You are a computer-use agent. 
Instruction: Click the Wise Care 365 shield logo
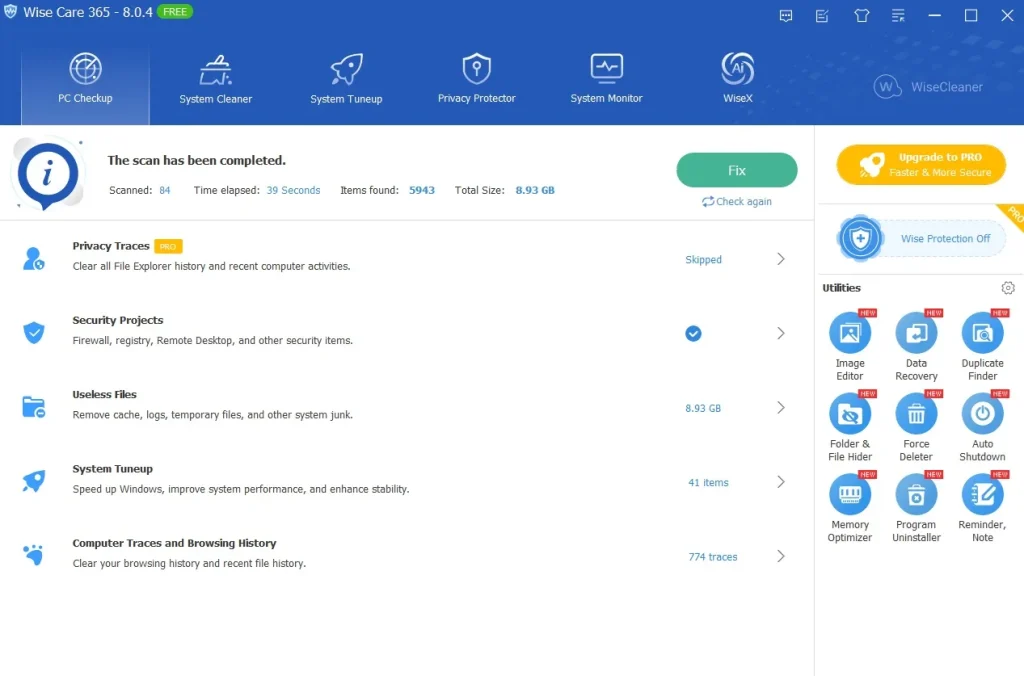10,12
